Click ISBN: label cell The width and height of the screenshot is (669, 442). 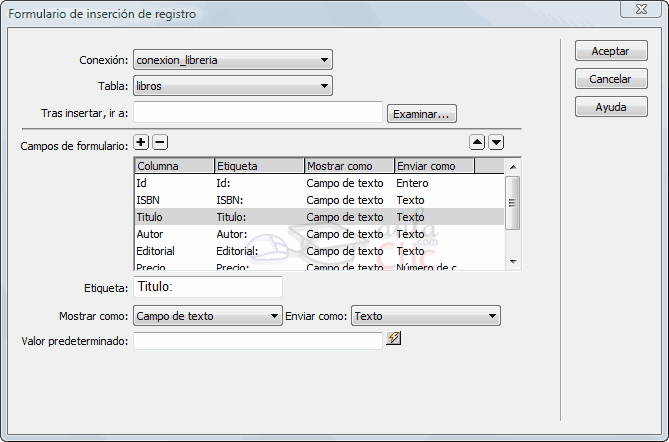pos(230,200)
